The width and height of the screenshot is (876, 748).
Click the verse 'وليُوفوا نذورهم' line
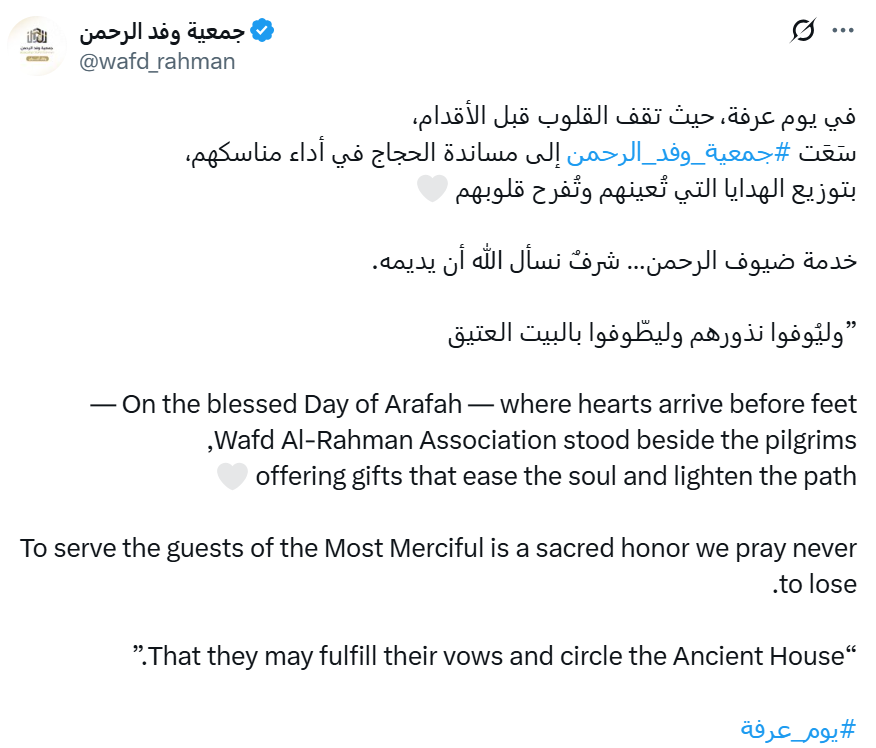tap(652, 333)
